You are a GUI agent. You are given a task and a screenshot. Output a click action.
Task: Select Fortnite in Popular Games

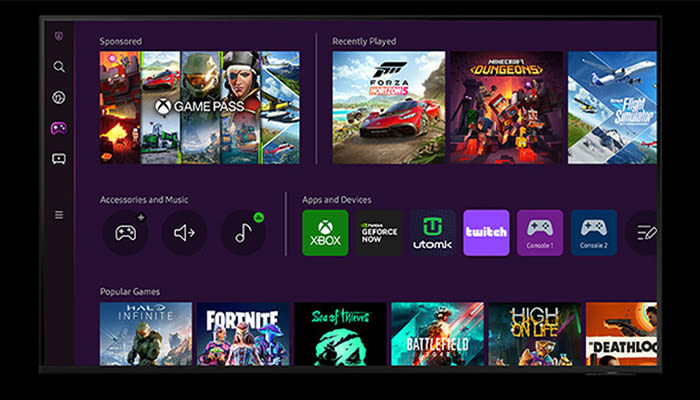tap(243, 334)
